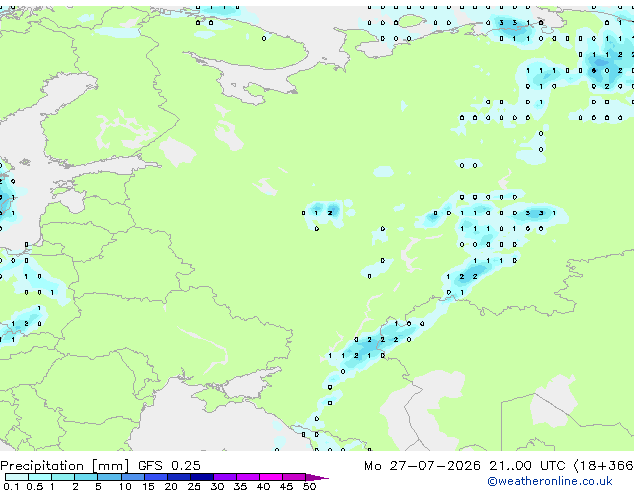Viewport: 634px width, 490px height.
Task: Choose the 20–25 mm legend swatch
Action: point(179,477)
